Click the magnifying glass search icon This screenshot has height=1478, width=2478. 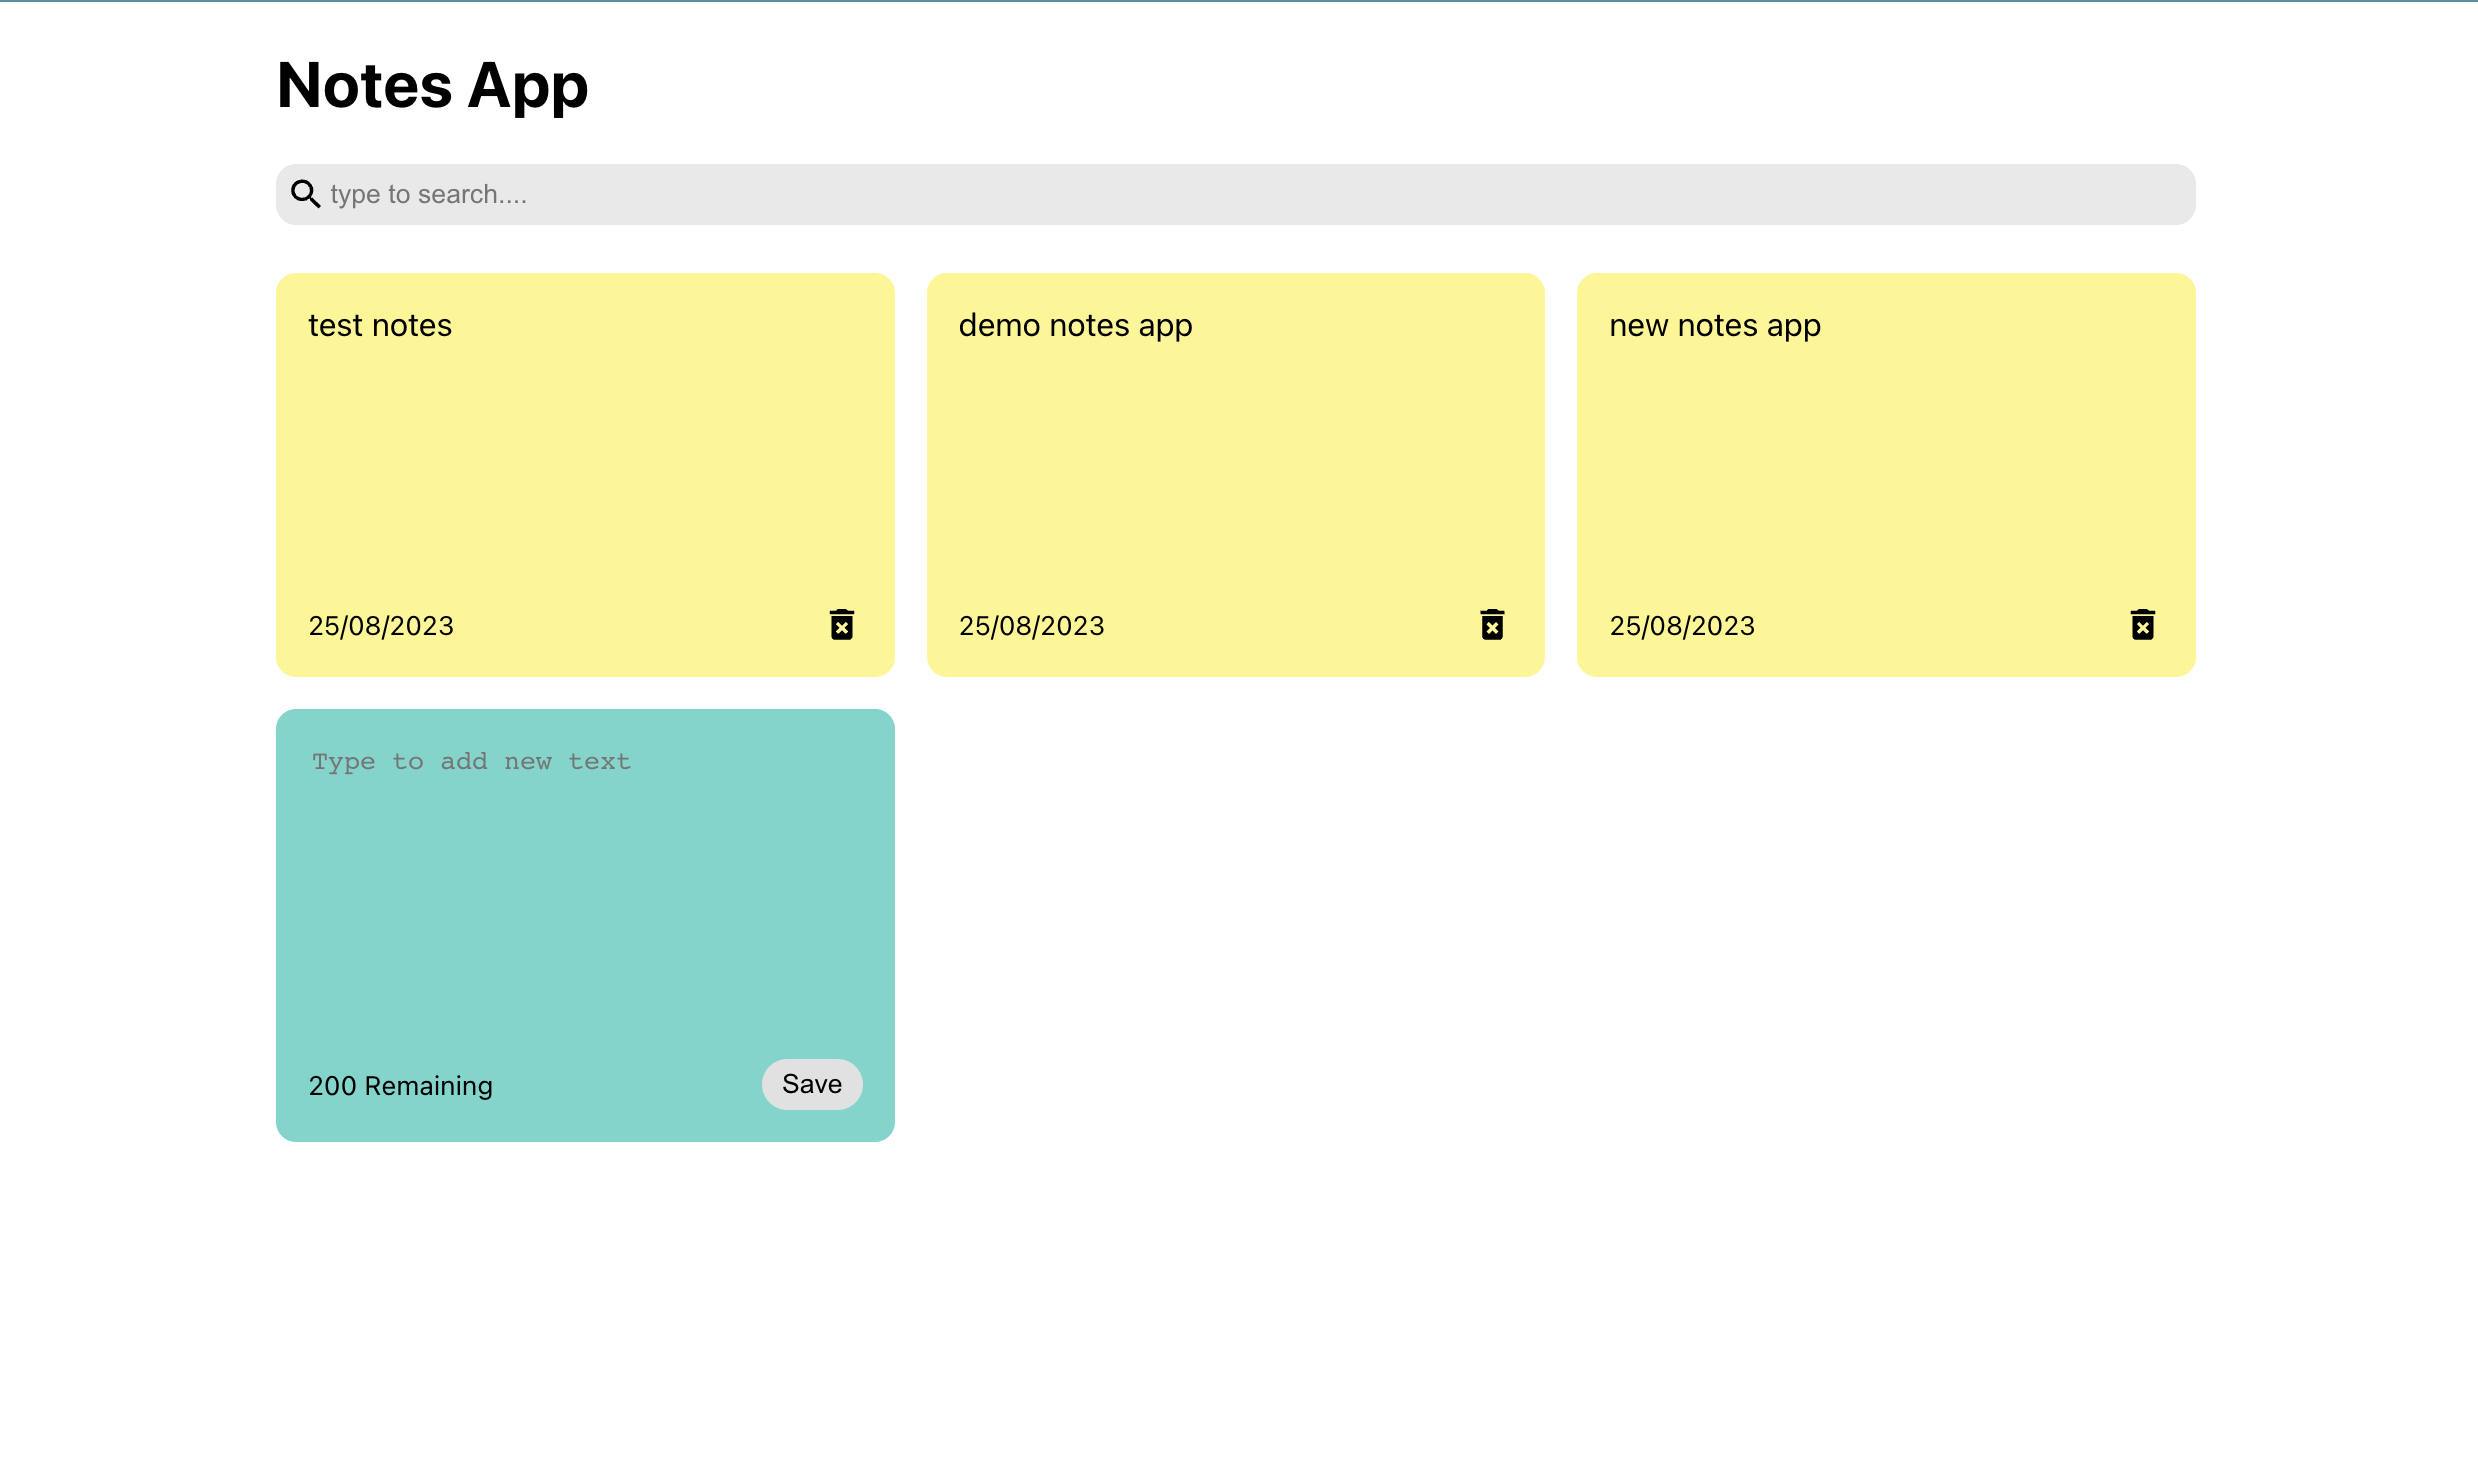pyautogui.click(x=305, y=194)
